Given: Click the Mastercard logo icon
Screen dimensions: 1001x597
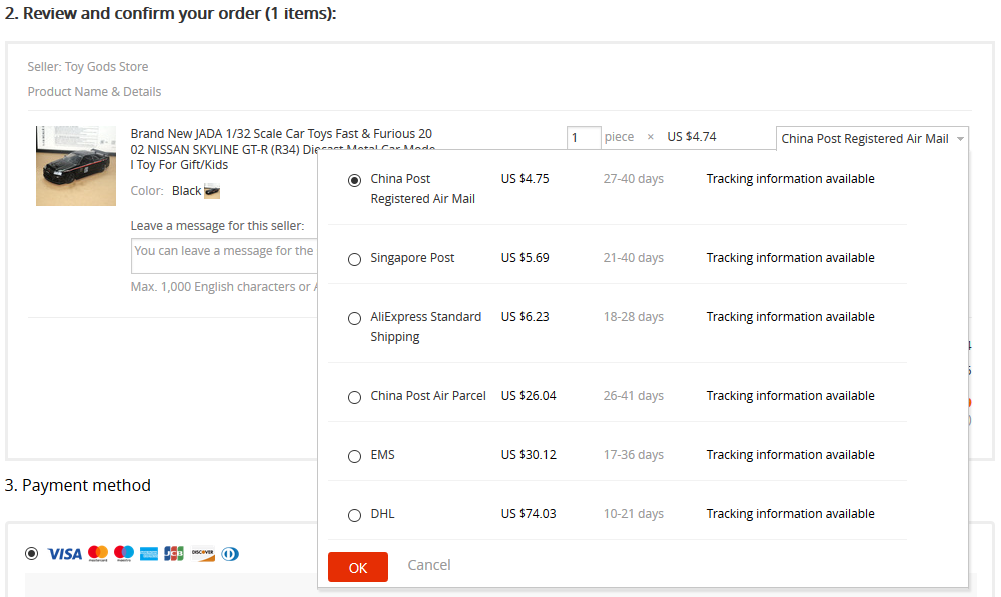Looking at the screenshot, I should point(98,554).
